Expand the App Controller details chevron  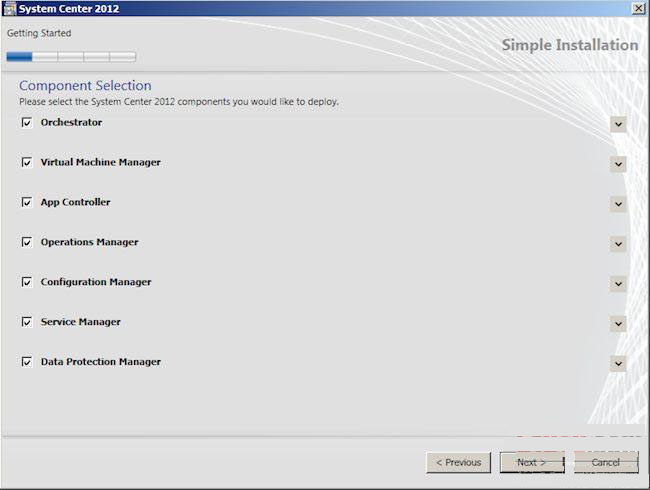click(x=618, y=204)
